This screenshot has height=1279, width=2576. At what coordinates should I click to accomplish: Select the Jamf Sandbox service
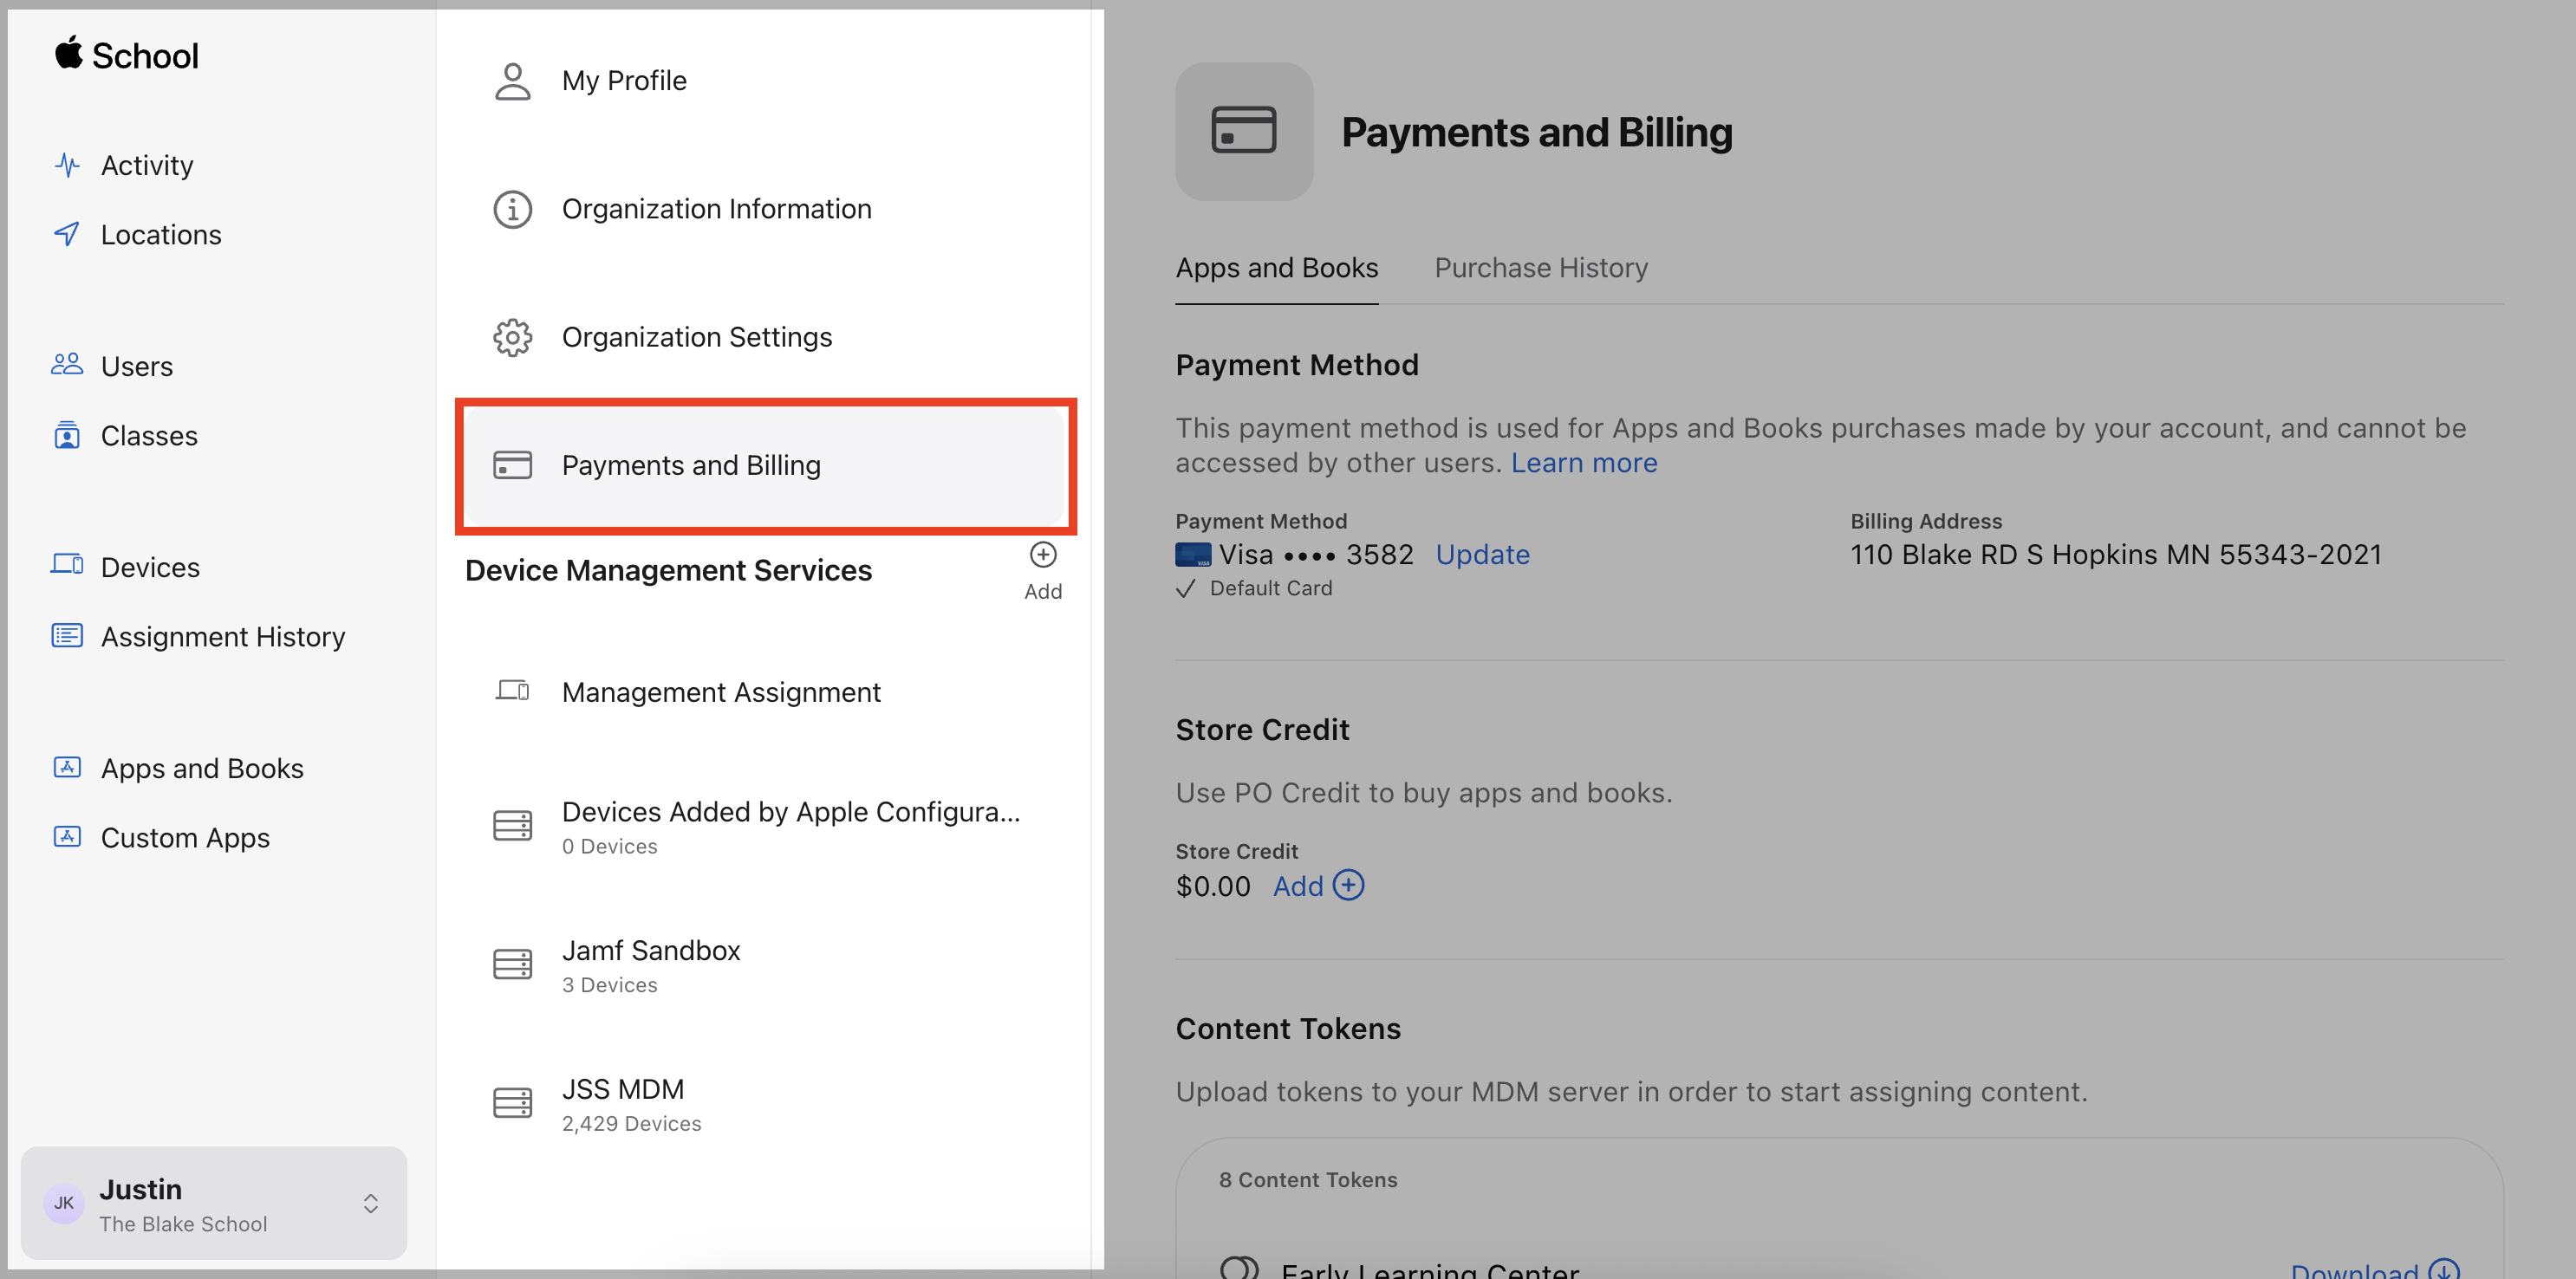point(766,965)
